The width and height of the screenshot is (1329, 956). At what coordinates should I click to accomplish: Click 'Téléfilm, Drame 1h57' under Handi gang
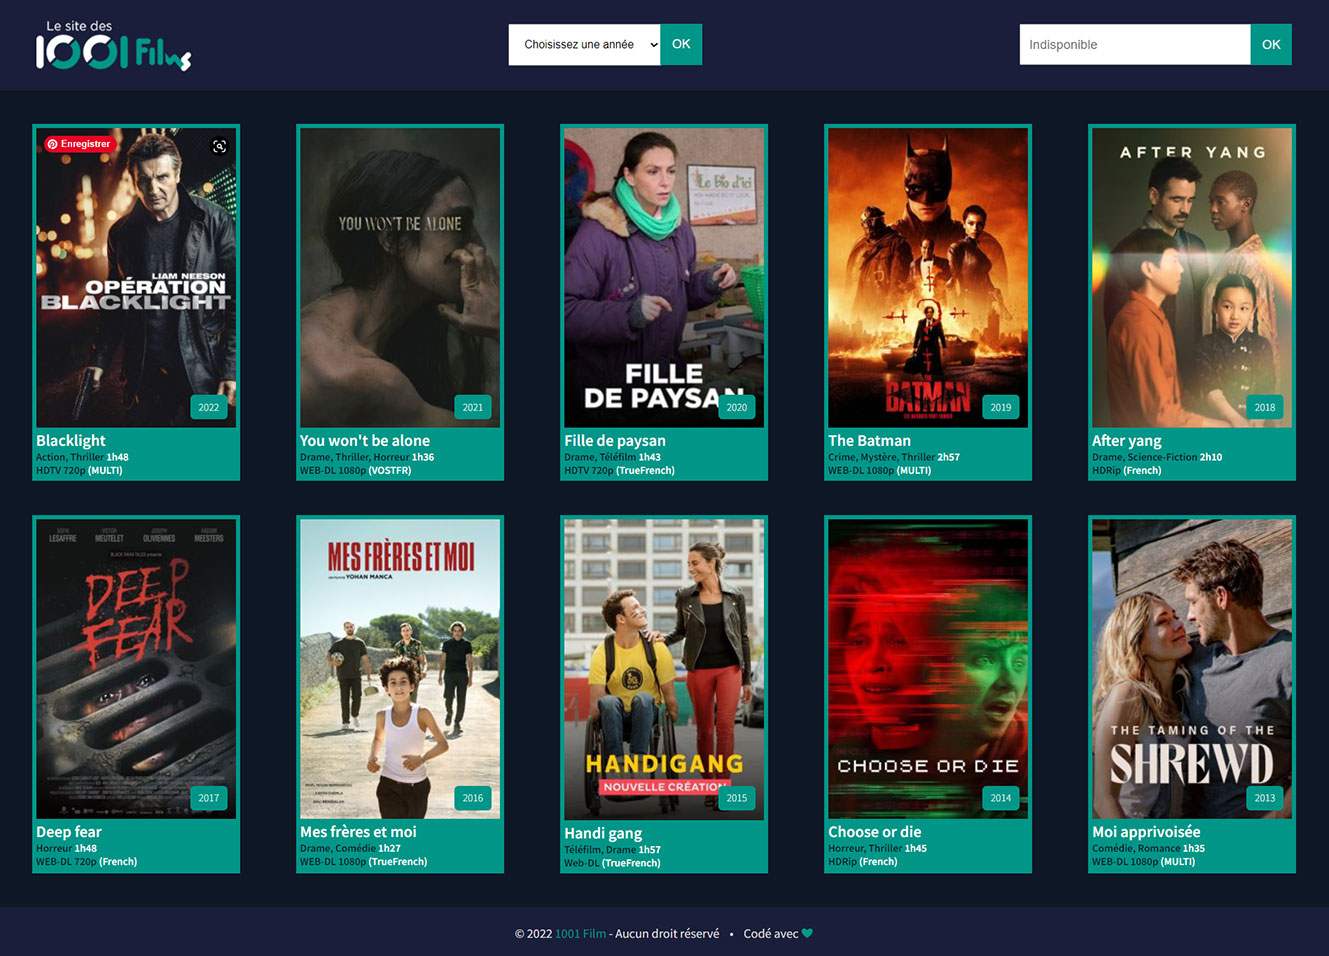612,850
